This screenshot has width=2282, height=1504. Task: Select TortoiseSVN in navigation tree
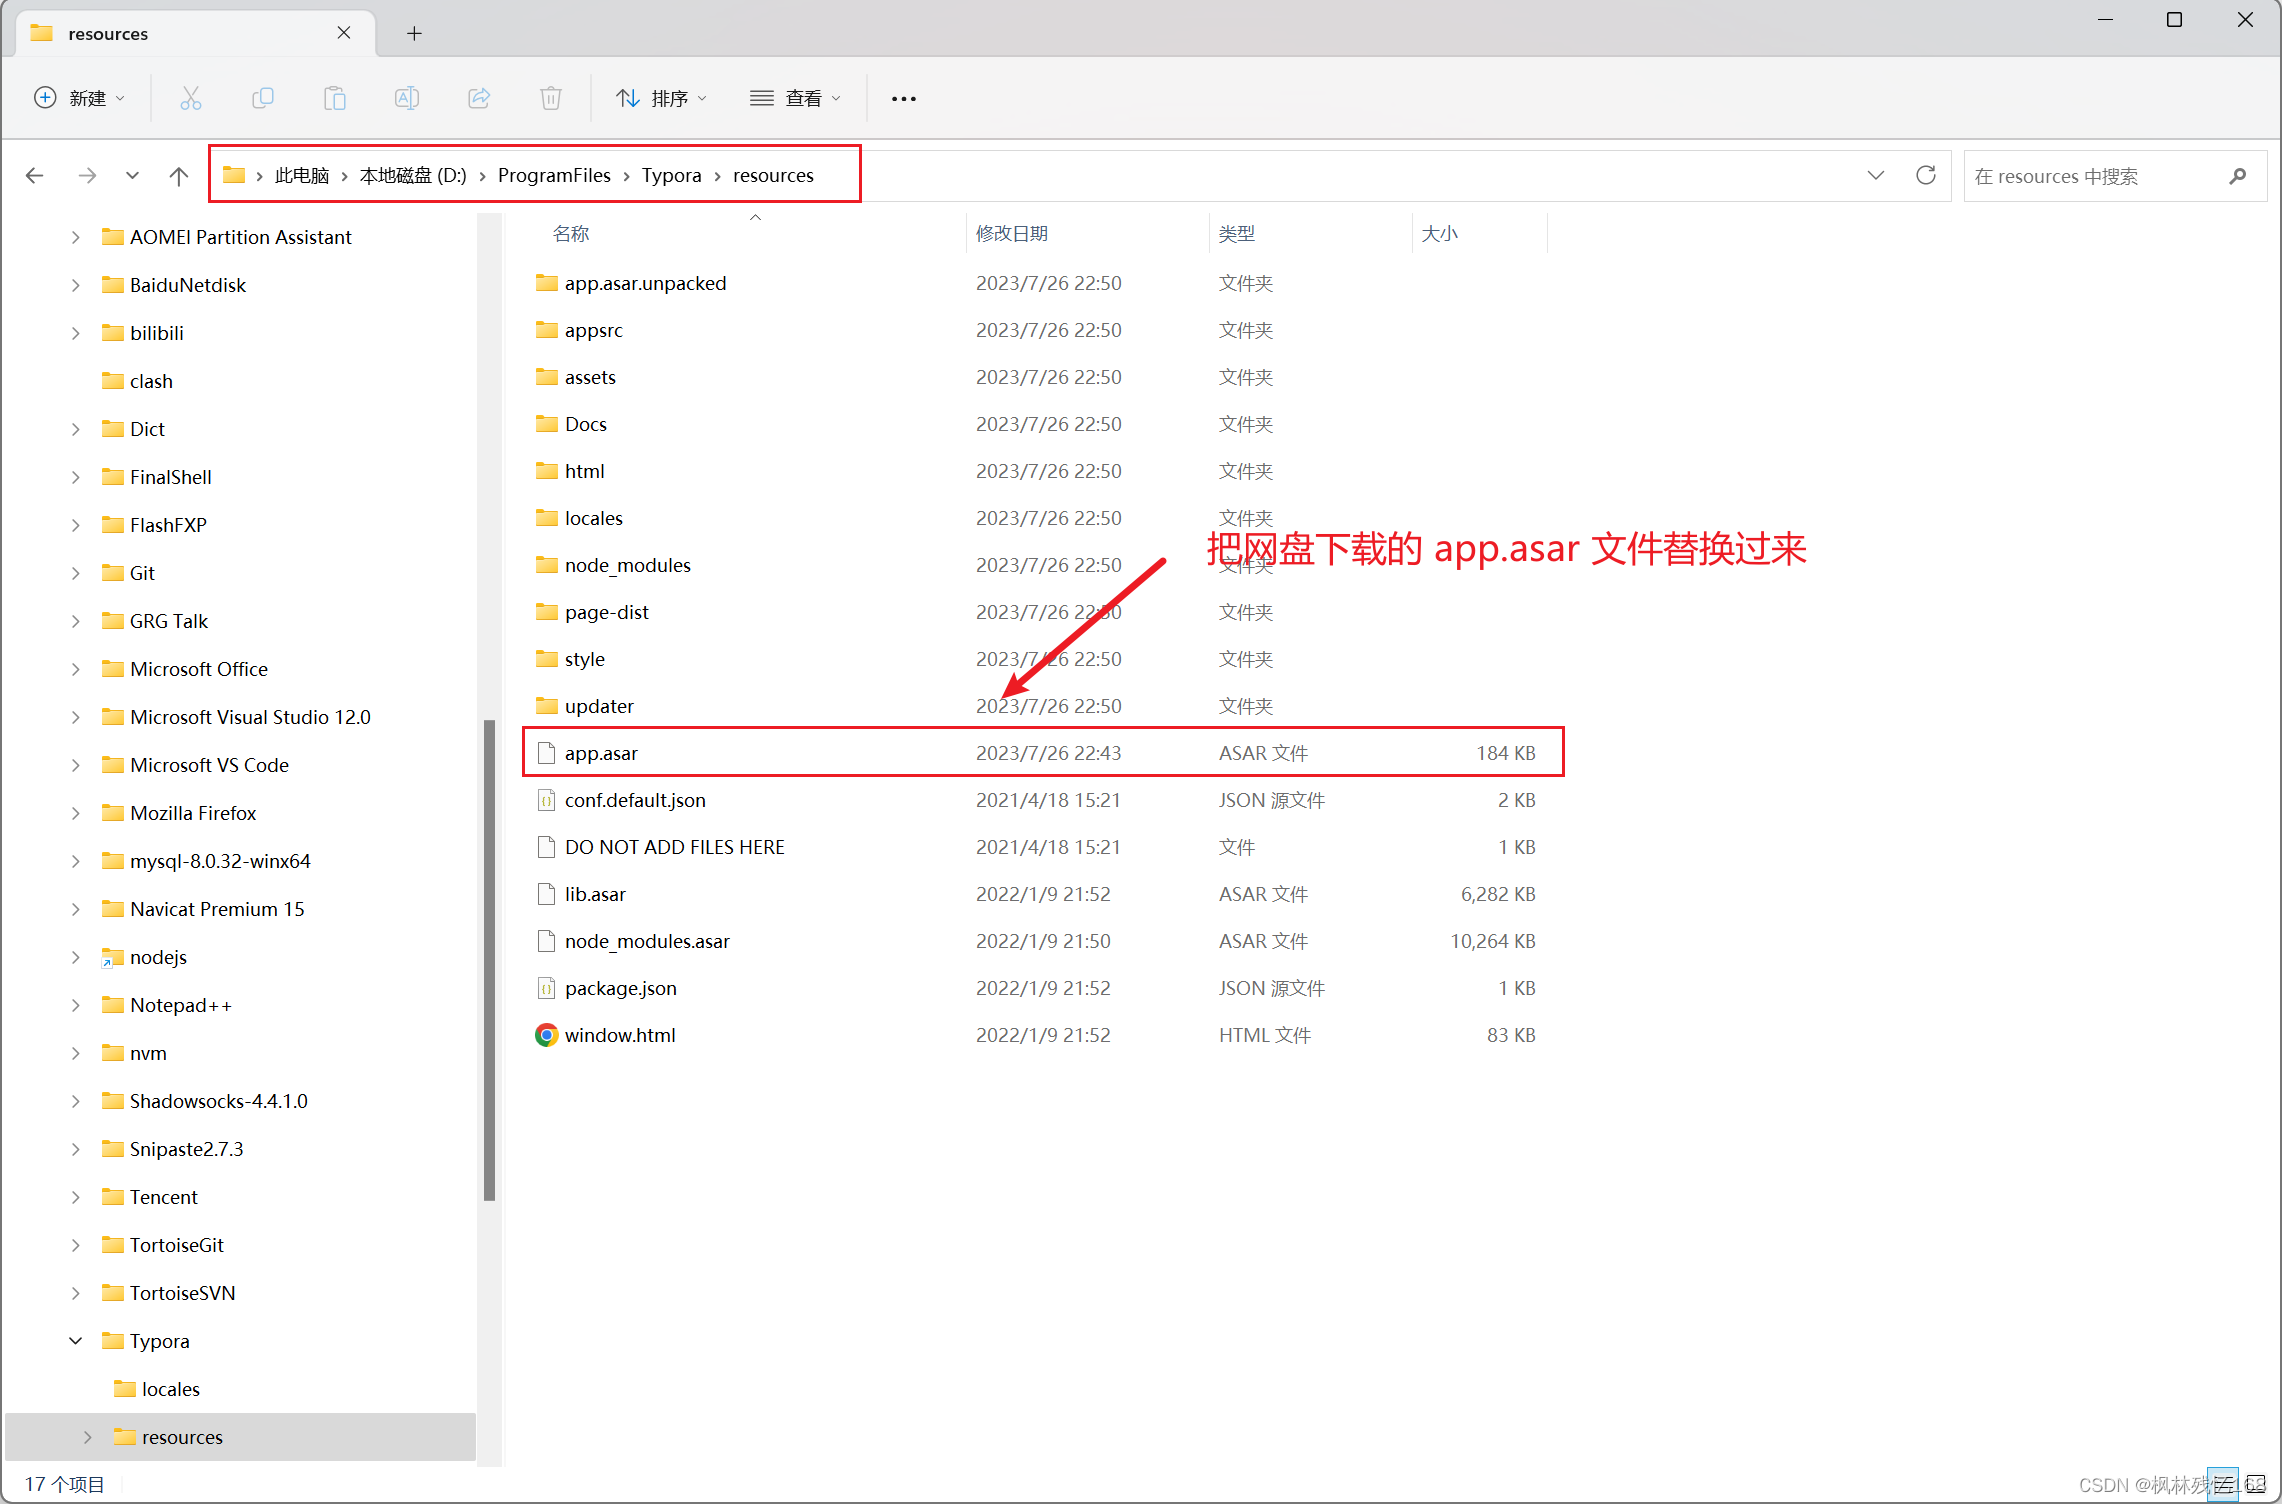point(182,1293)
